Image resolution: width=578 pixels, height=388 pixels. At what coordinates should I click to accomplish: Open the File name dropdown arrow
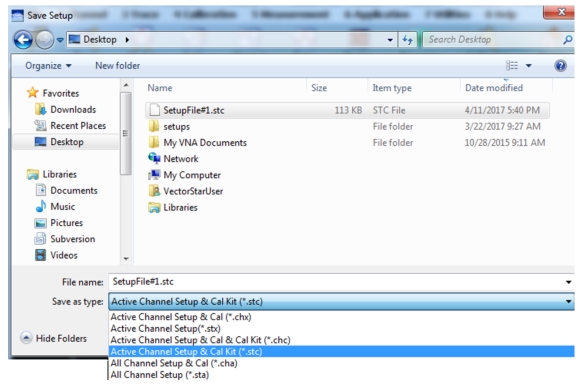pyautogui.click(x=568, y=282)
